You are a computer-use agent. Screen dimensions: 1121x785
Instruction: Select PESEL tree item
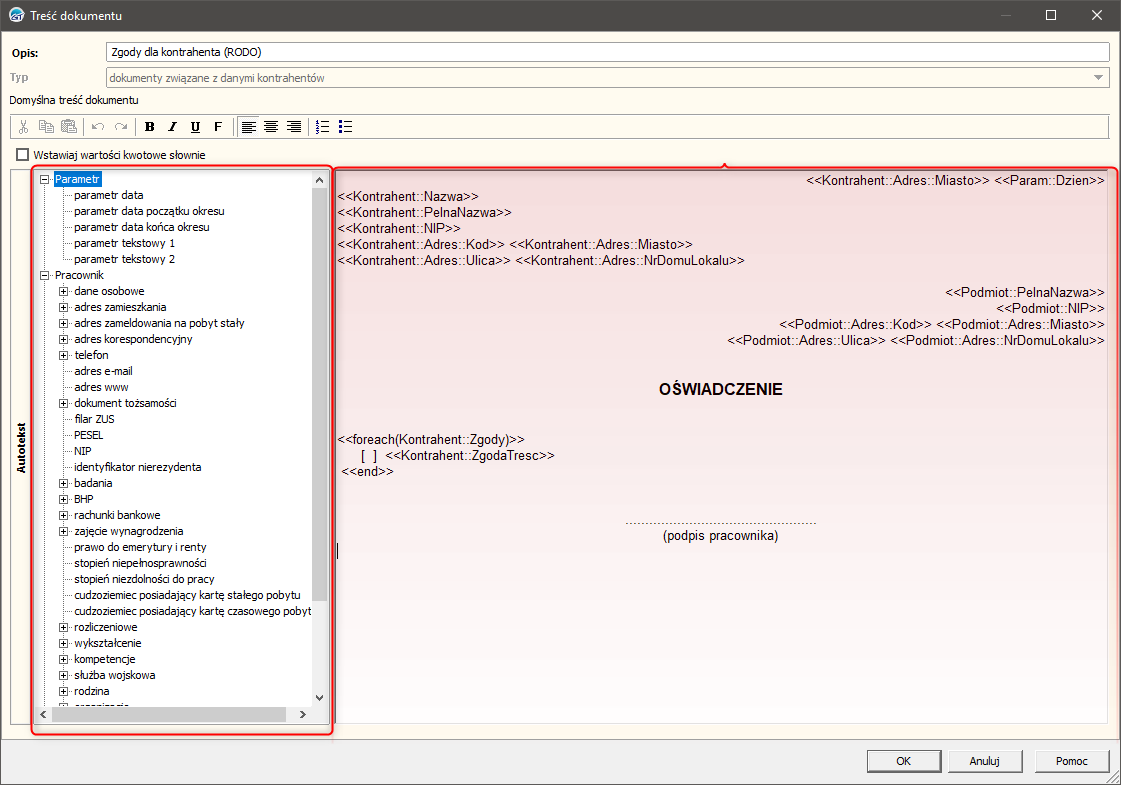89,435
